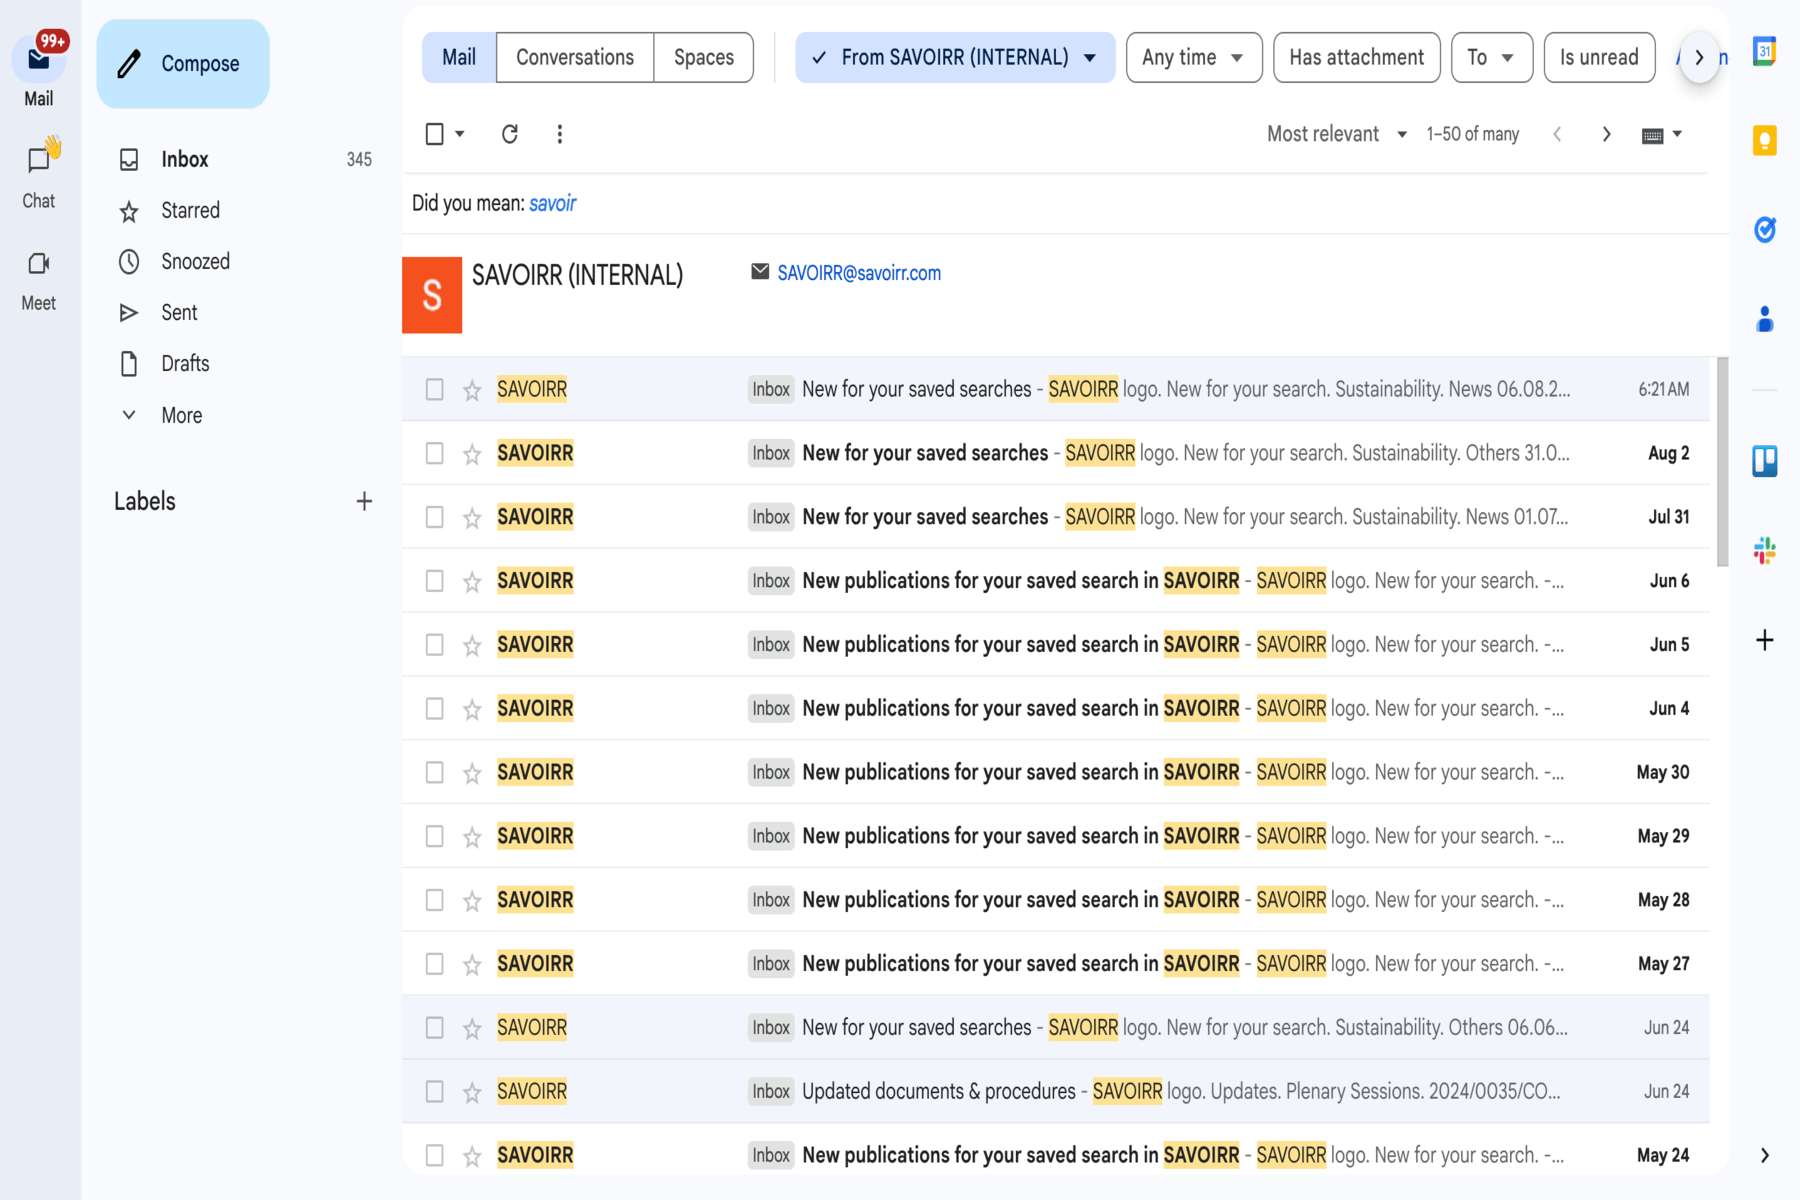Open Slack add-on icon
Screen dimensions: 1800x1200
[x=1765, y=550]
